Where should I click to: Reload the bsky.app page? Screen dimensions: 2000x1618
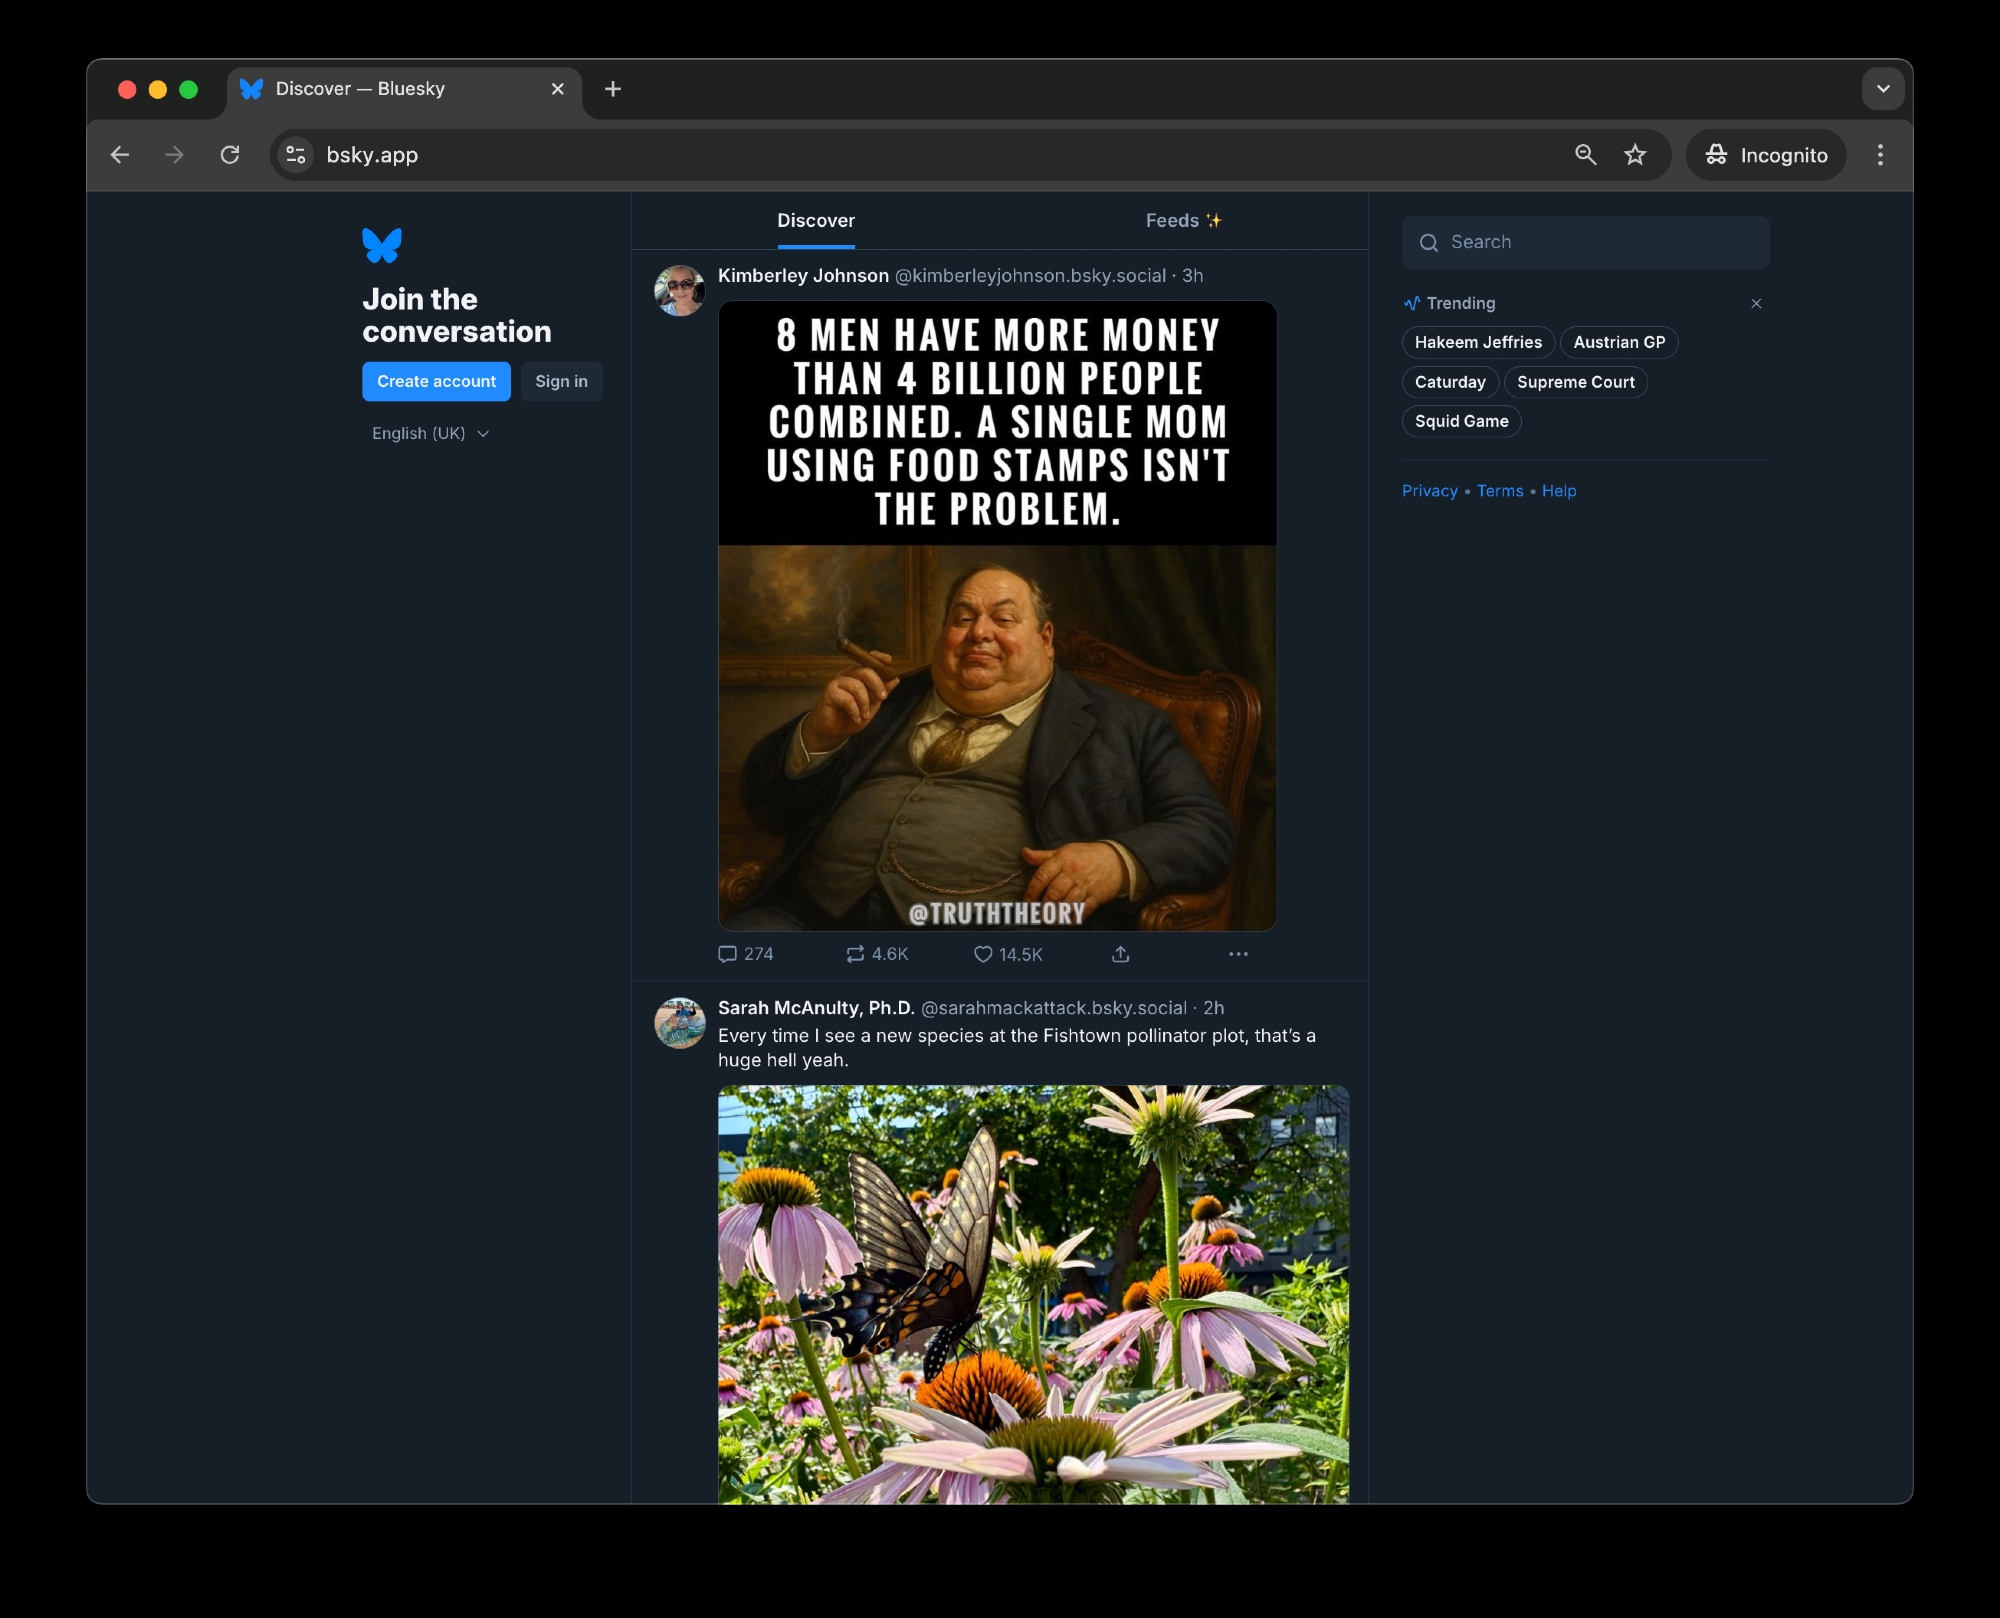pyautogui.click(x=230, y=155)
